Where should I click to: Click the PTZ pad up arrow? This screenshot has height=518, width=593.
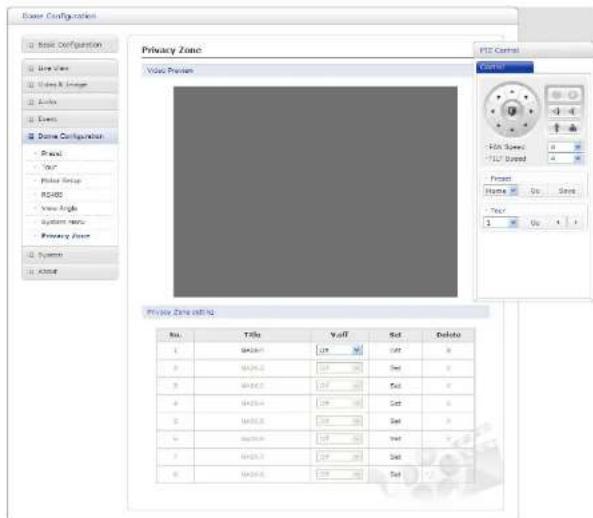point(512,92)
